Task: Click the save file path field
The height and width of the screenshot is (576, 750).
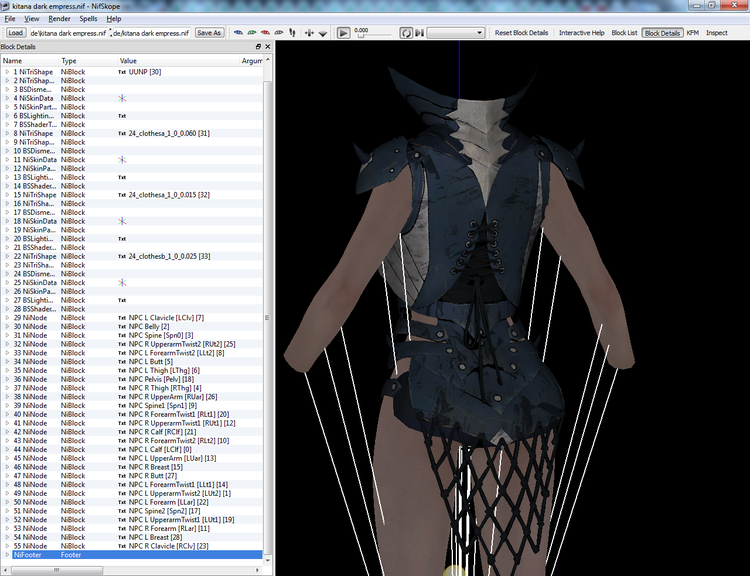Action: tap(152, 33)
